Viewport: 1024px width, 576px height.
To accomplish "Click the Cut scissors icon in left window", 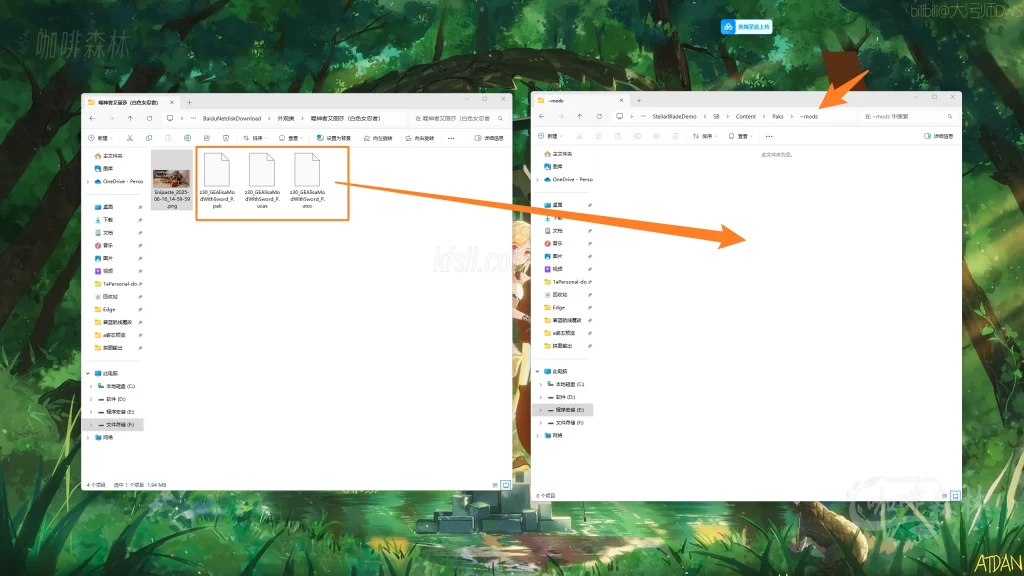I will click(130, 138).
